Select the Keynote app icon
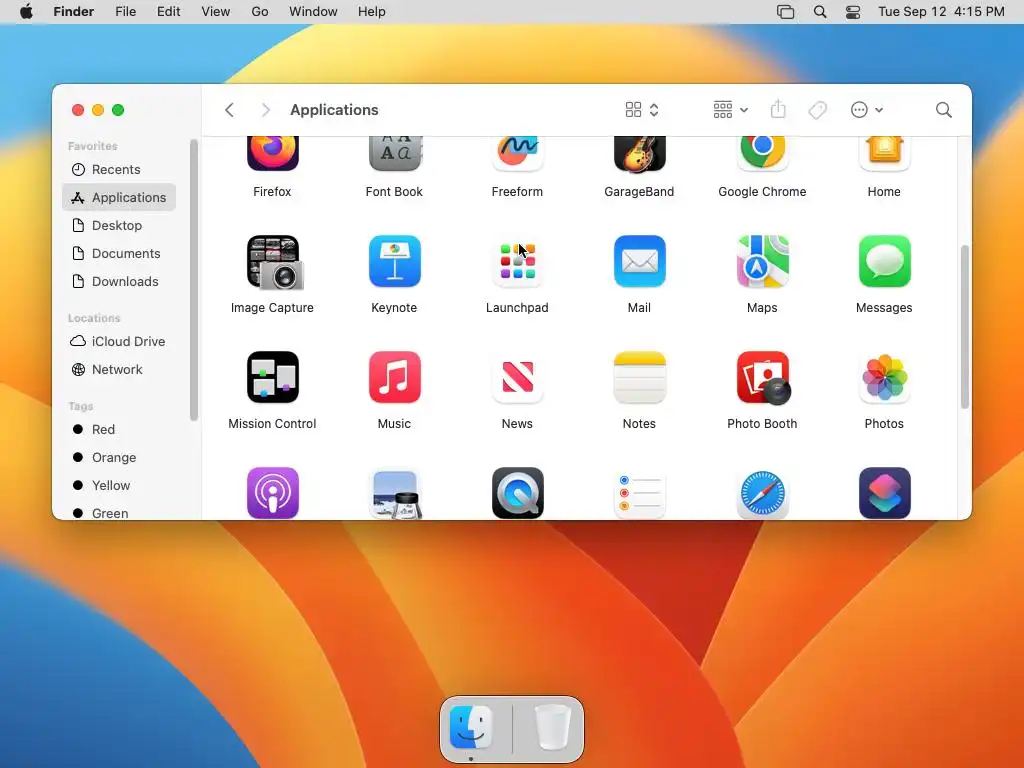The image size is (1024, 768). (394, 261)
